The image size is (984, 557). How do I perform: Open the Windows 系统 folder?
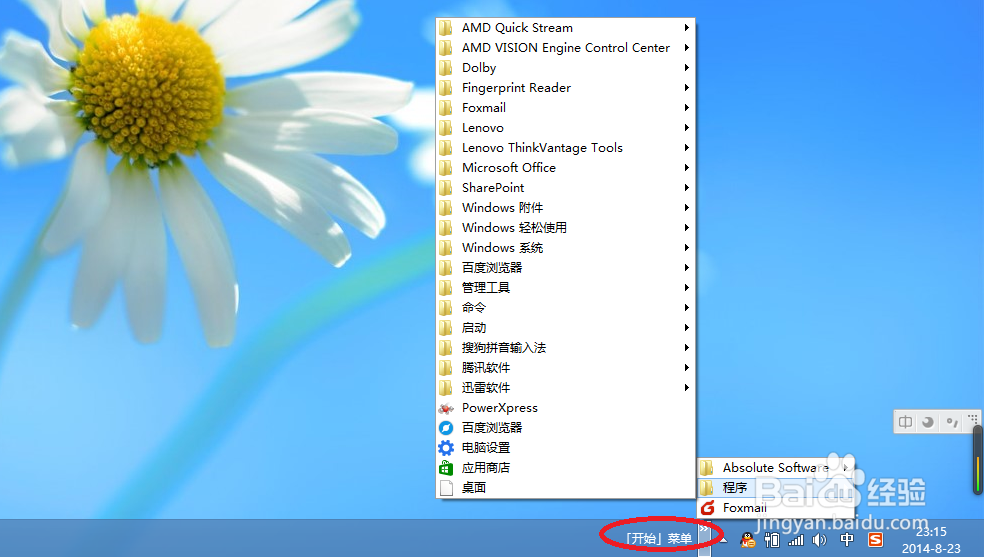click(x=565, y=248)
